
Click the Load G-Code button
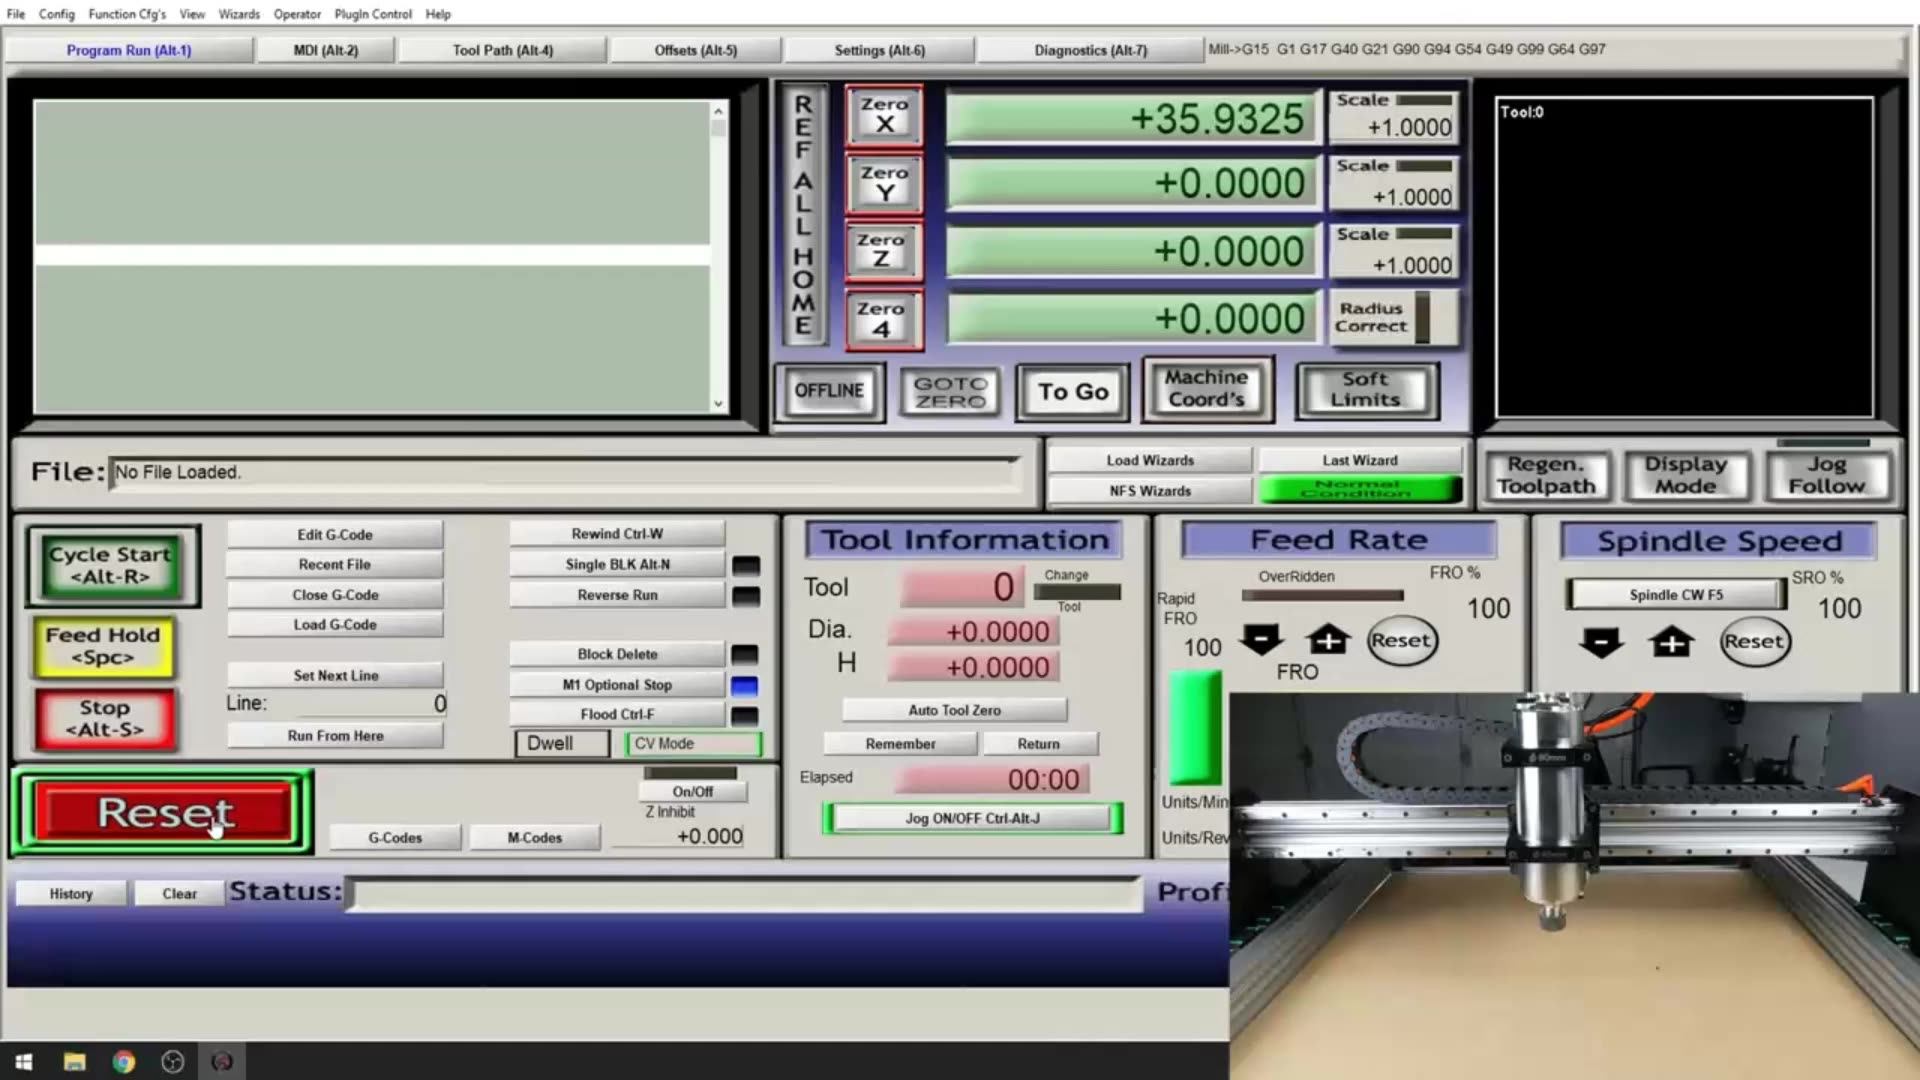tap(335, 625)
